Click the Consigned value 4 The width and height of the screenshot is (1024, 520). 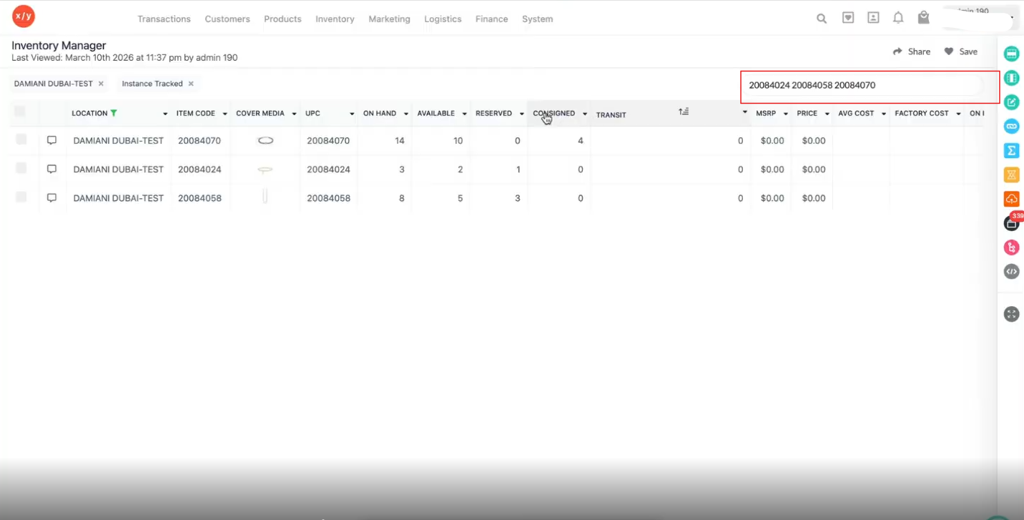click(580, 140)
